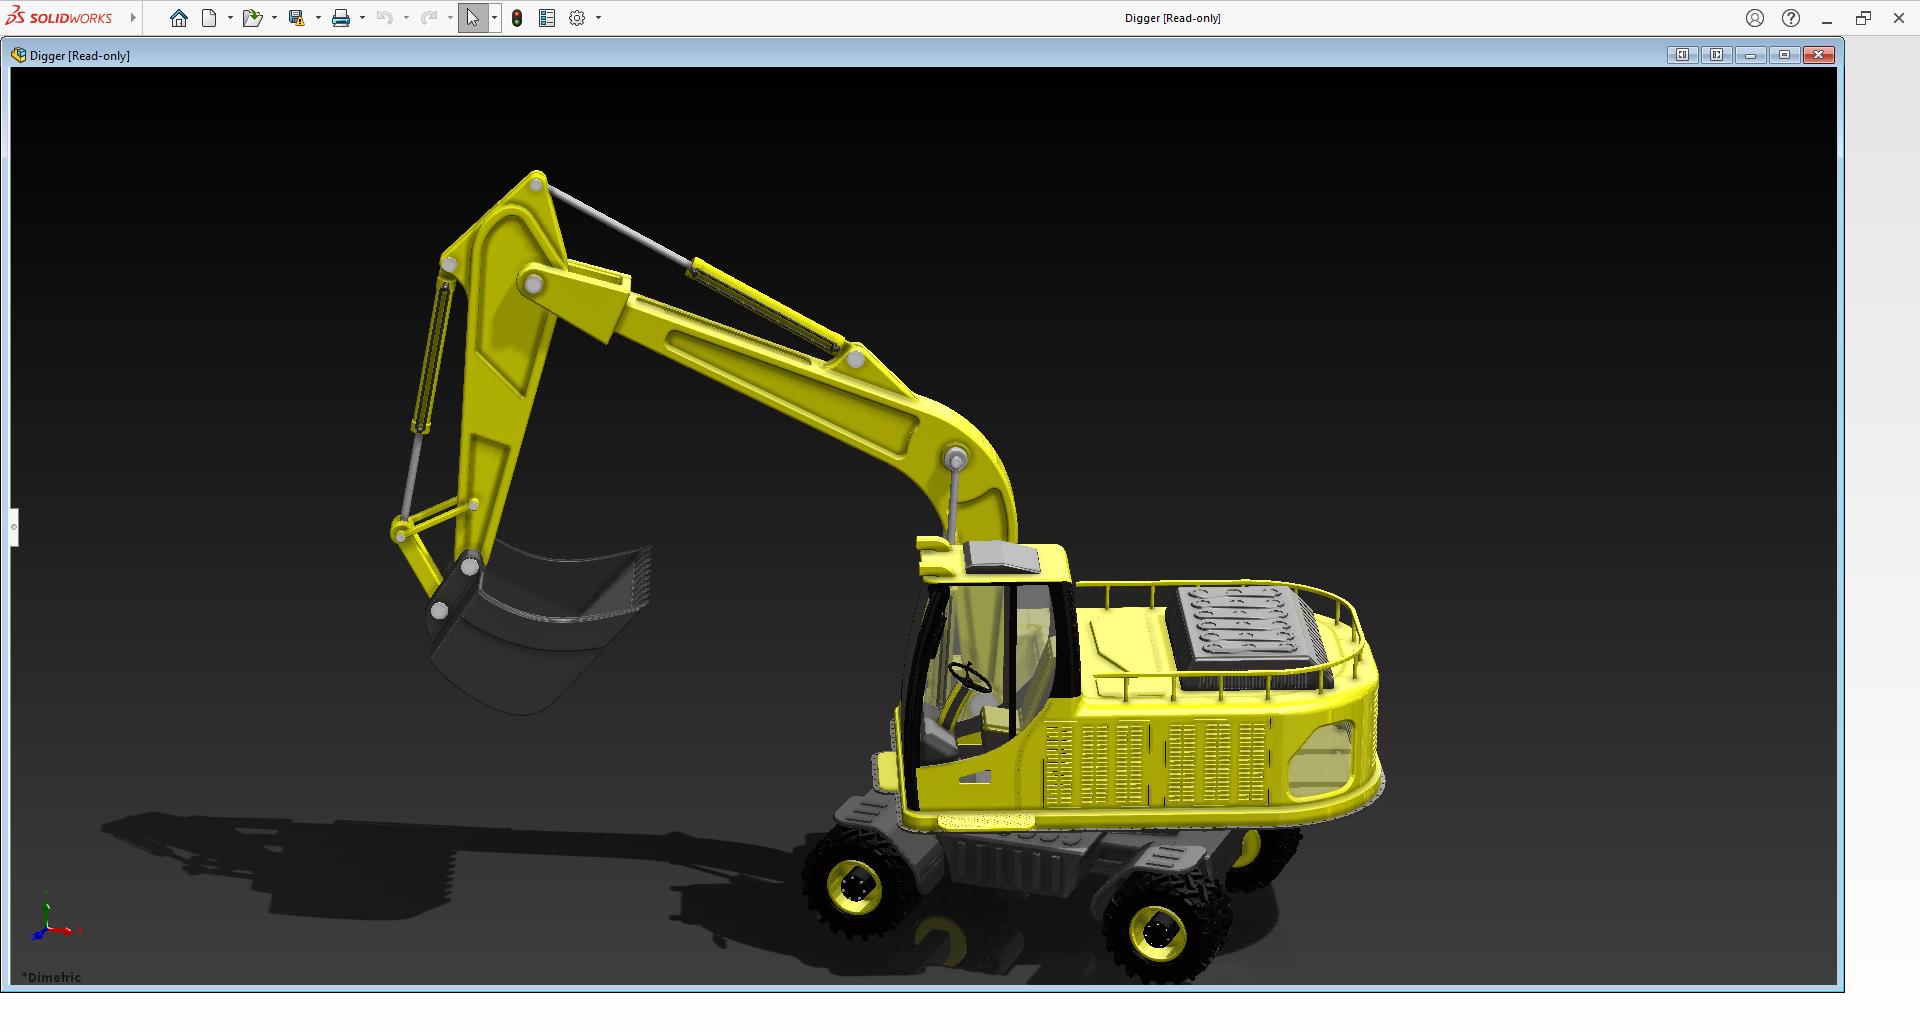The width and height of the screenshot is (1920, 1032).
Task: Expand the Select tool dropdown arrow
Action: [x=494, y=18]
